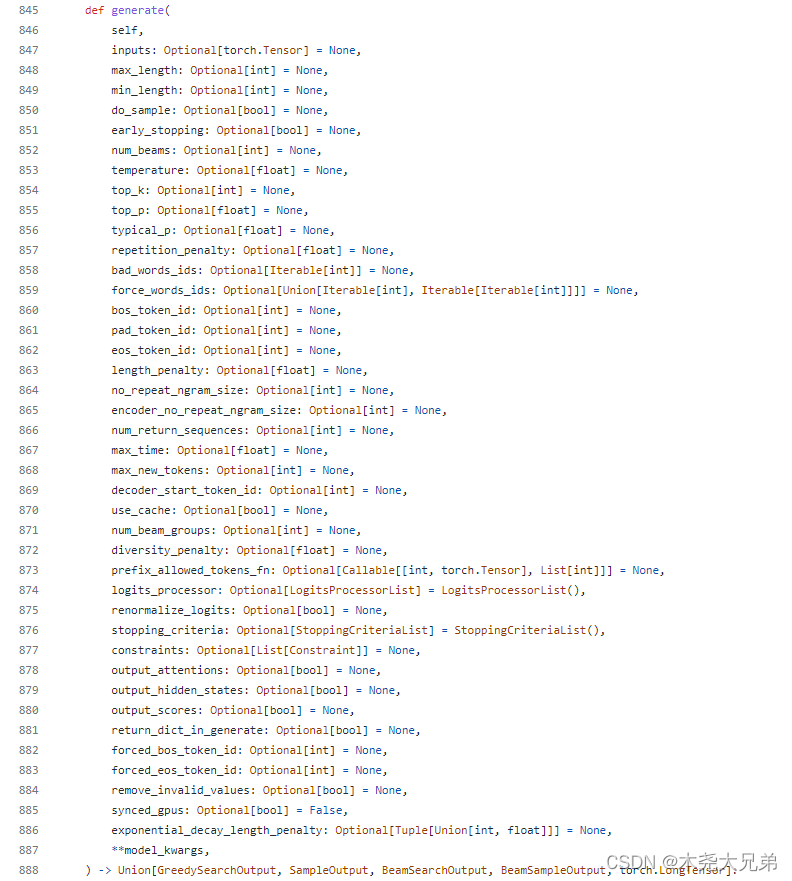
Task: Click 'repetition_penalty' parameter name
Action: [x=170, y=250]
